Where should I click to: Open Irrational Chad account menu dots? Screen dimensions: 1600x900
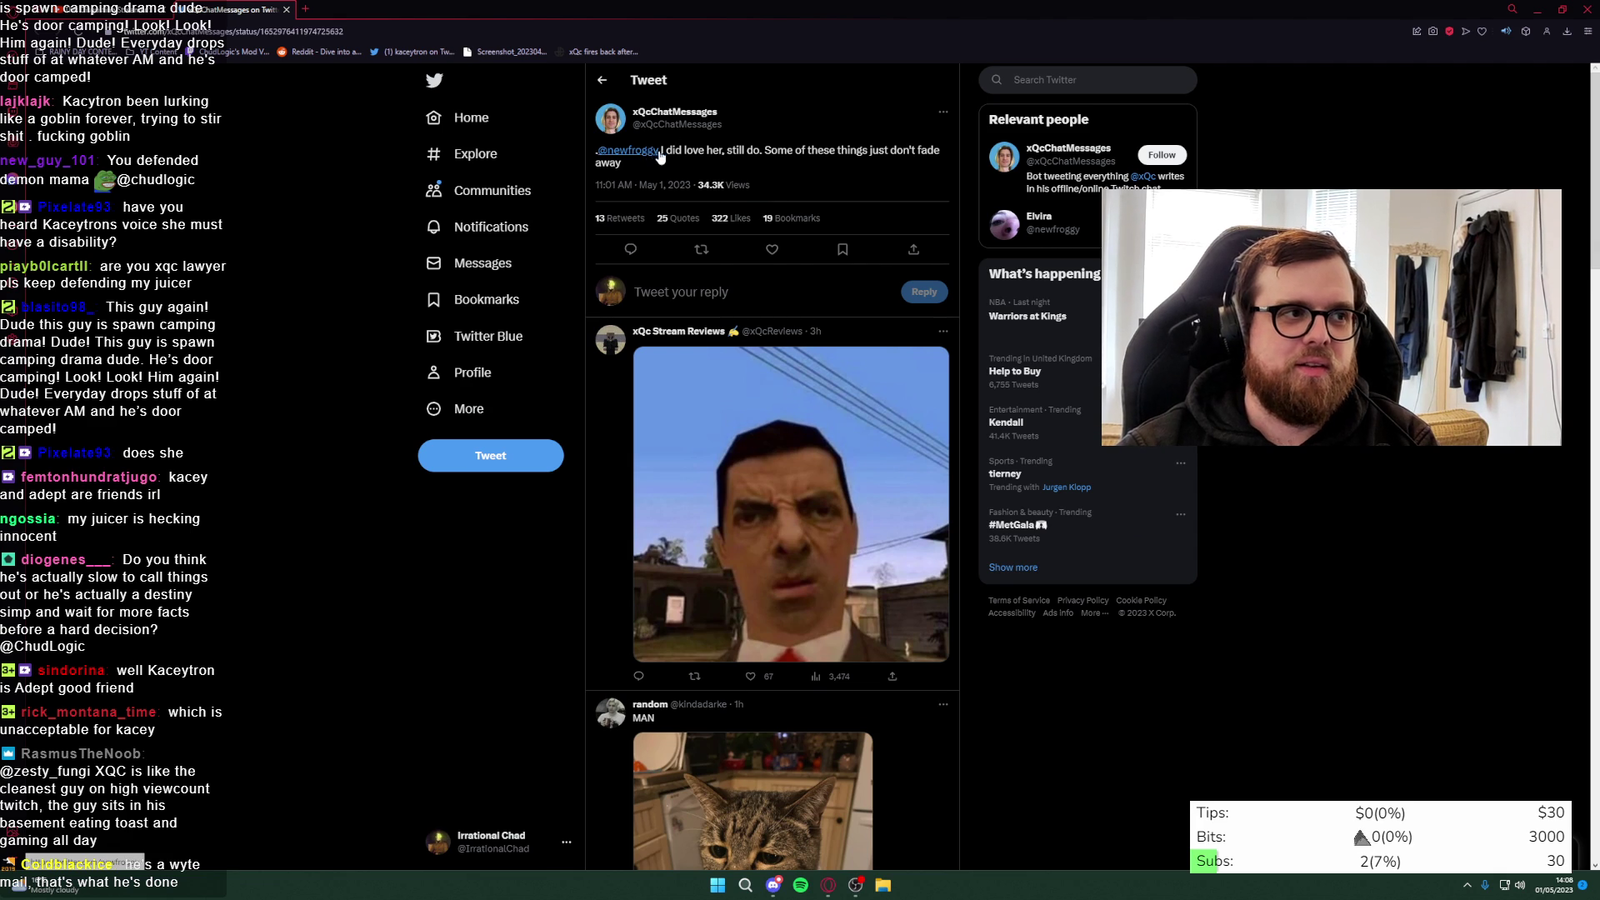pos(566,842)
